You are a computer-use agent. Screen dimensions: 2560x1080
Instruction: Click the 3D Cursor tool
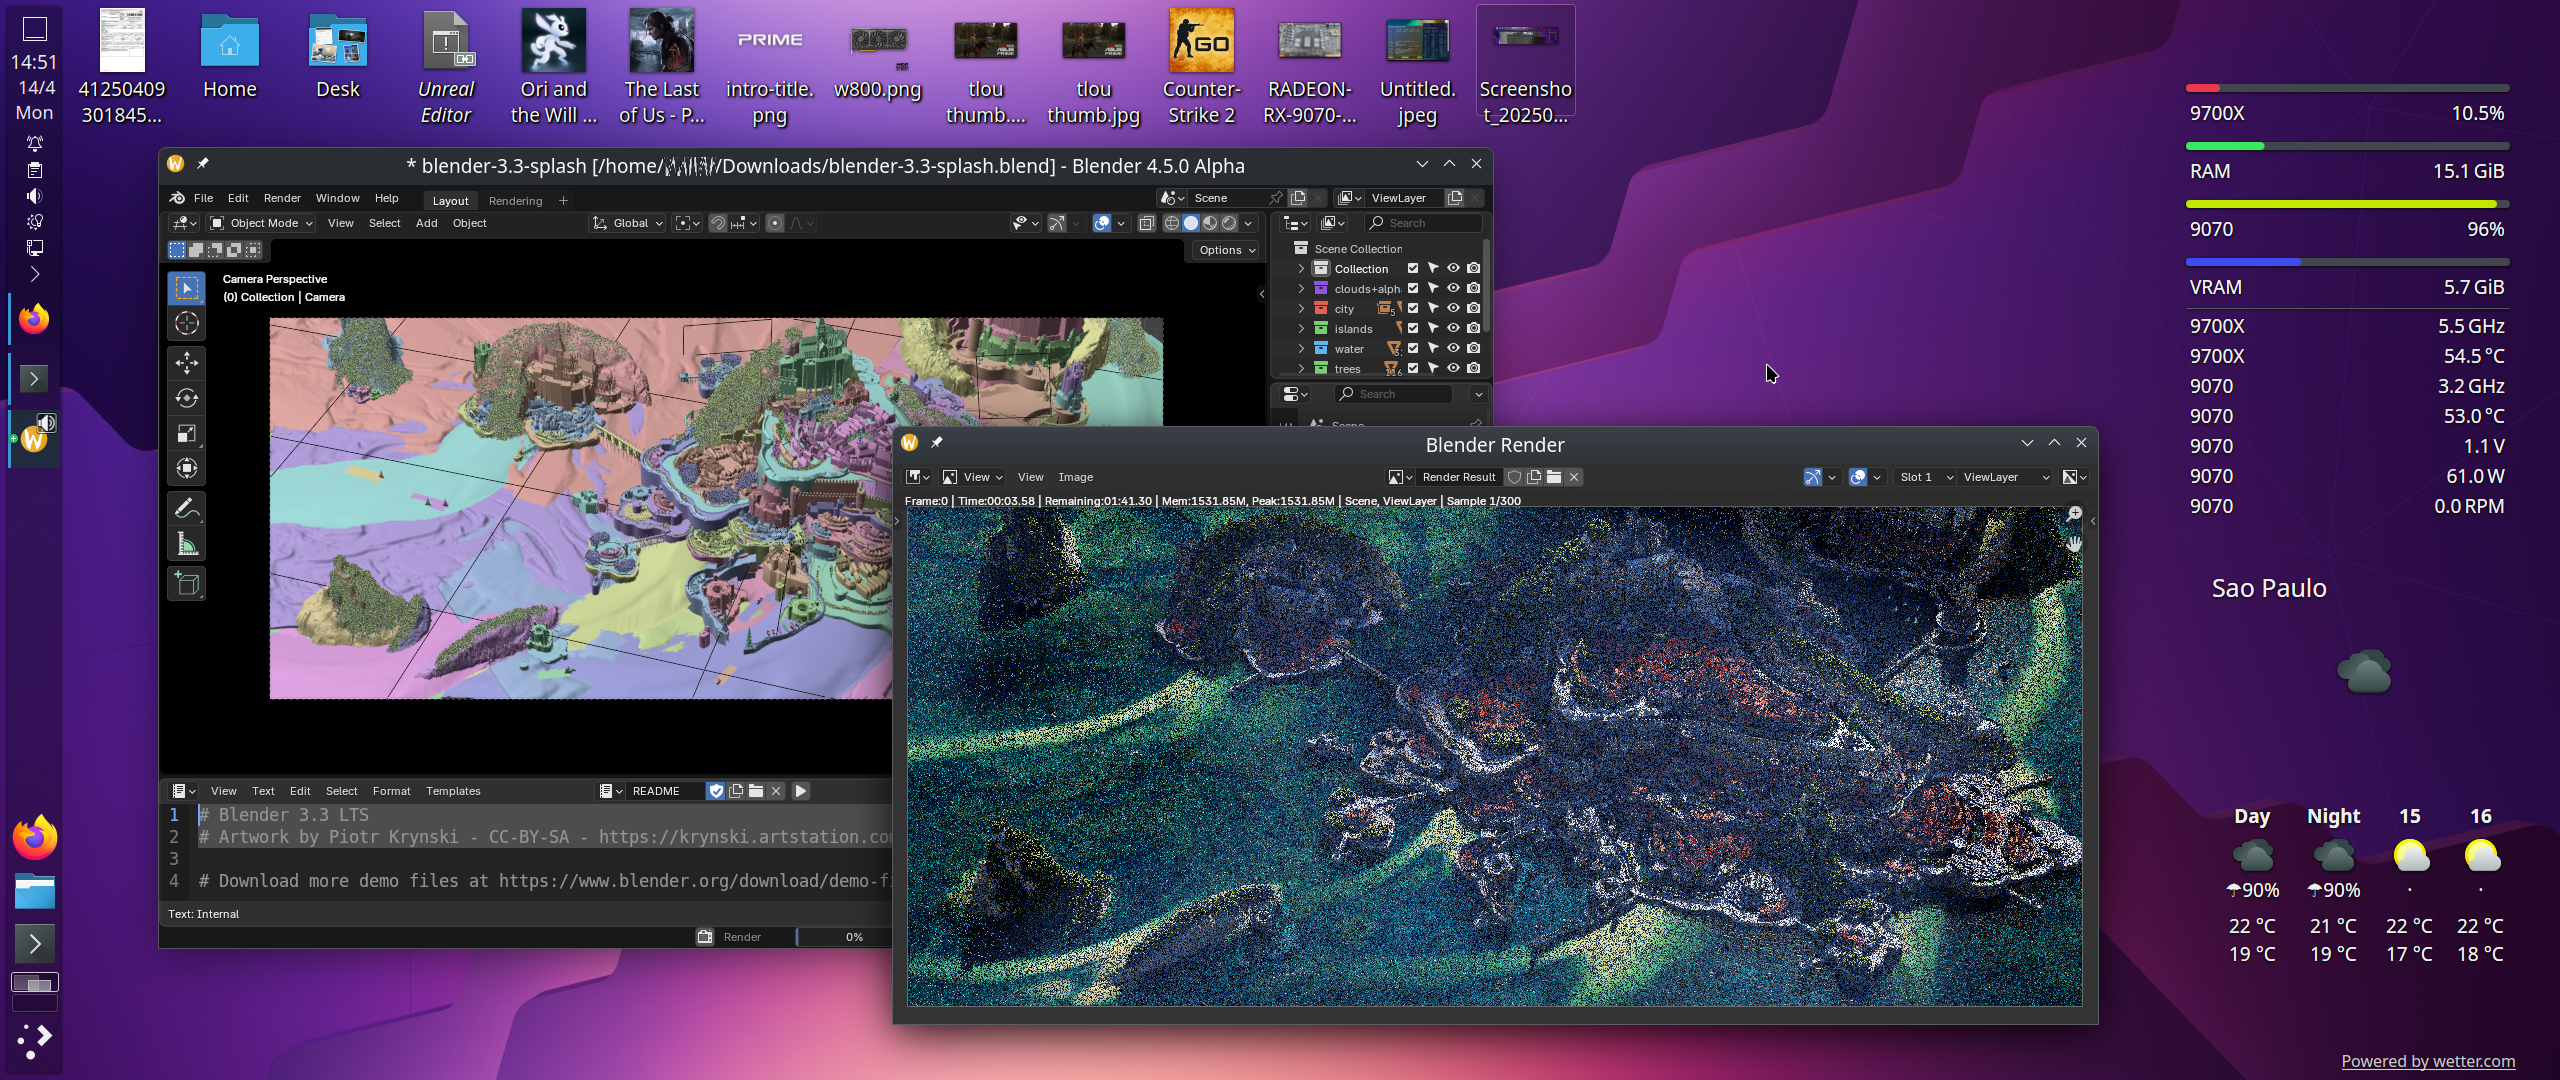[x=187, y=323]
